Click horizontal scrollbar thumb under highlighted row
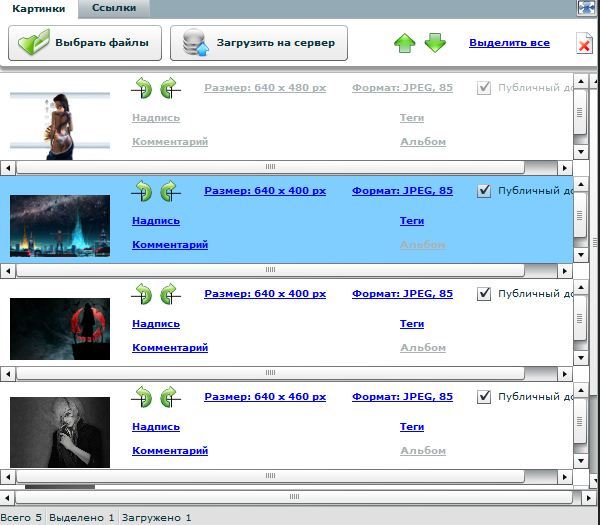The height and width of the screenshot is (525, 600). (x=270, y=270)
